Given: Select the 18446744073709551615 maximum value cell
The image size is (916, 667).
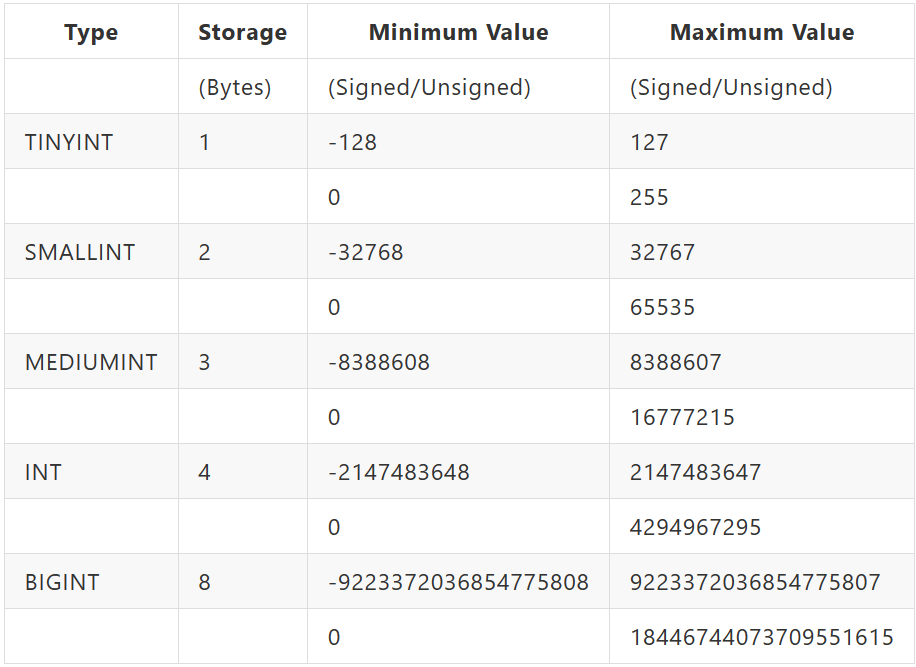Looking at the screenshot, I should 761,637.
